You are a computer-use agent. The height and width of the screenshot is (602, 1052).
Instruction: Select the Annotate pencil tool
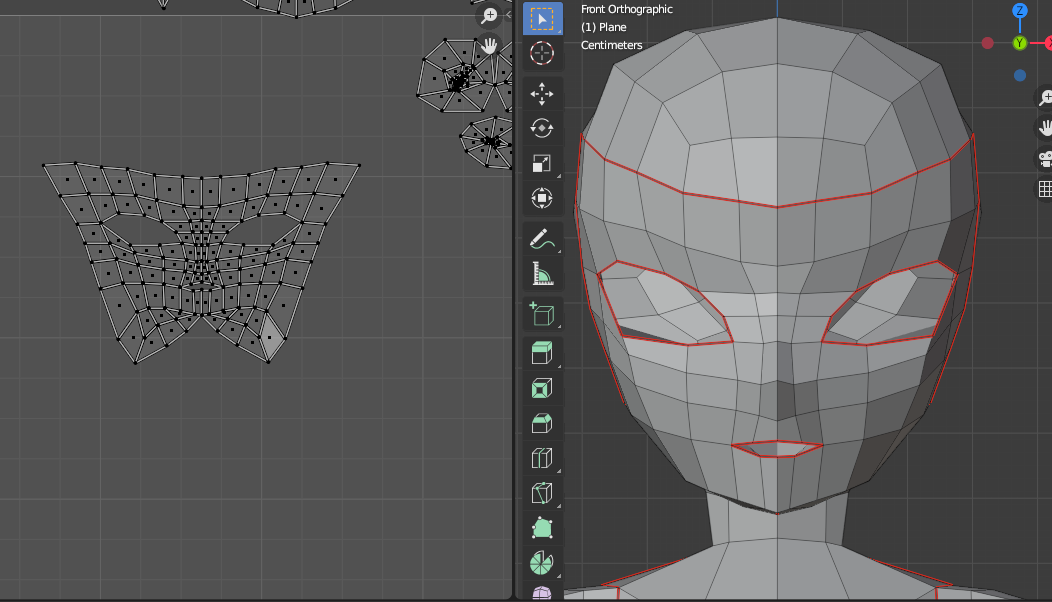(542, 239)
